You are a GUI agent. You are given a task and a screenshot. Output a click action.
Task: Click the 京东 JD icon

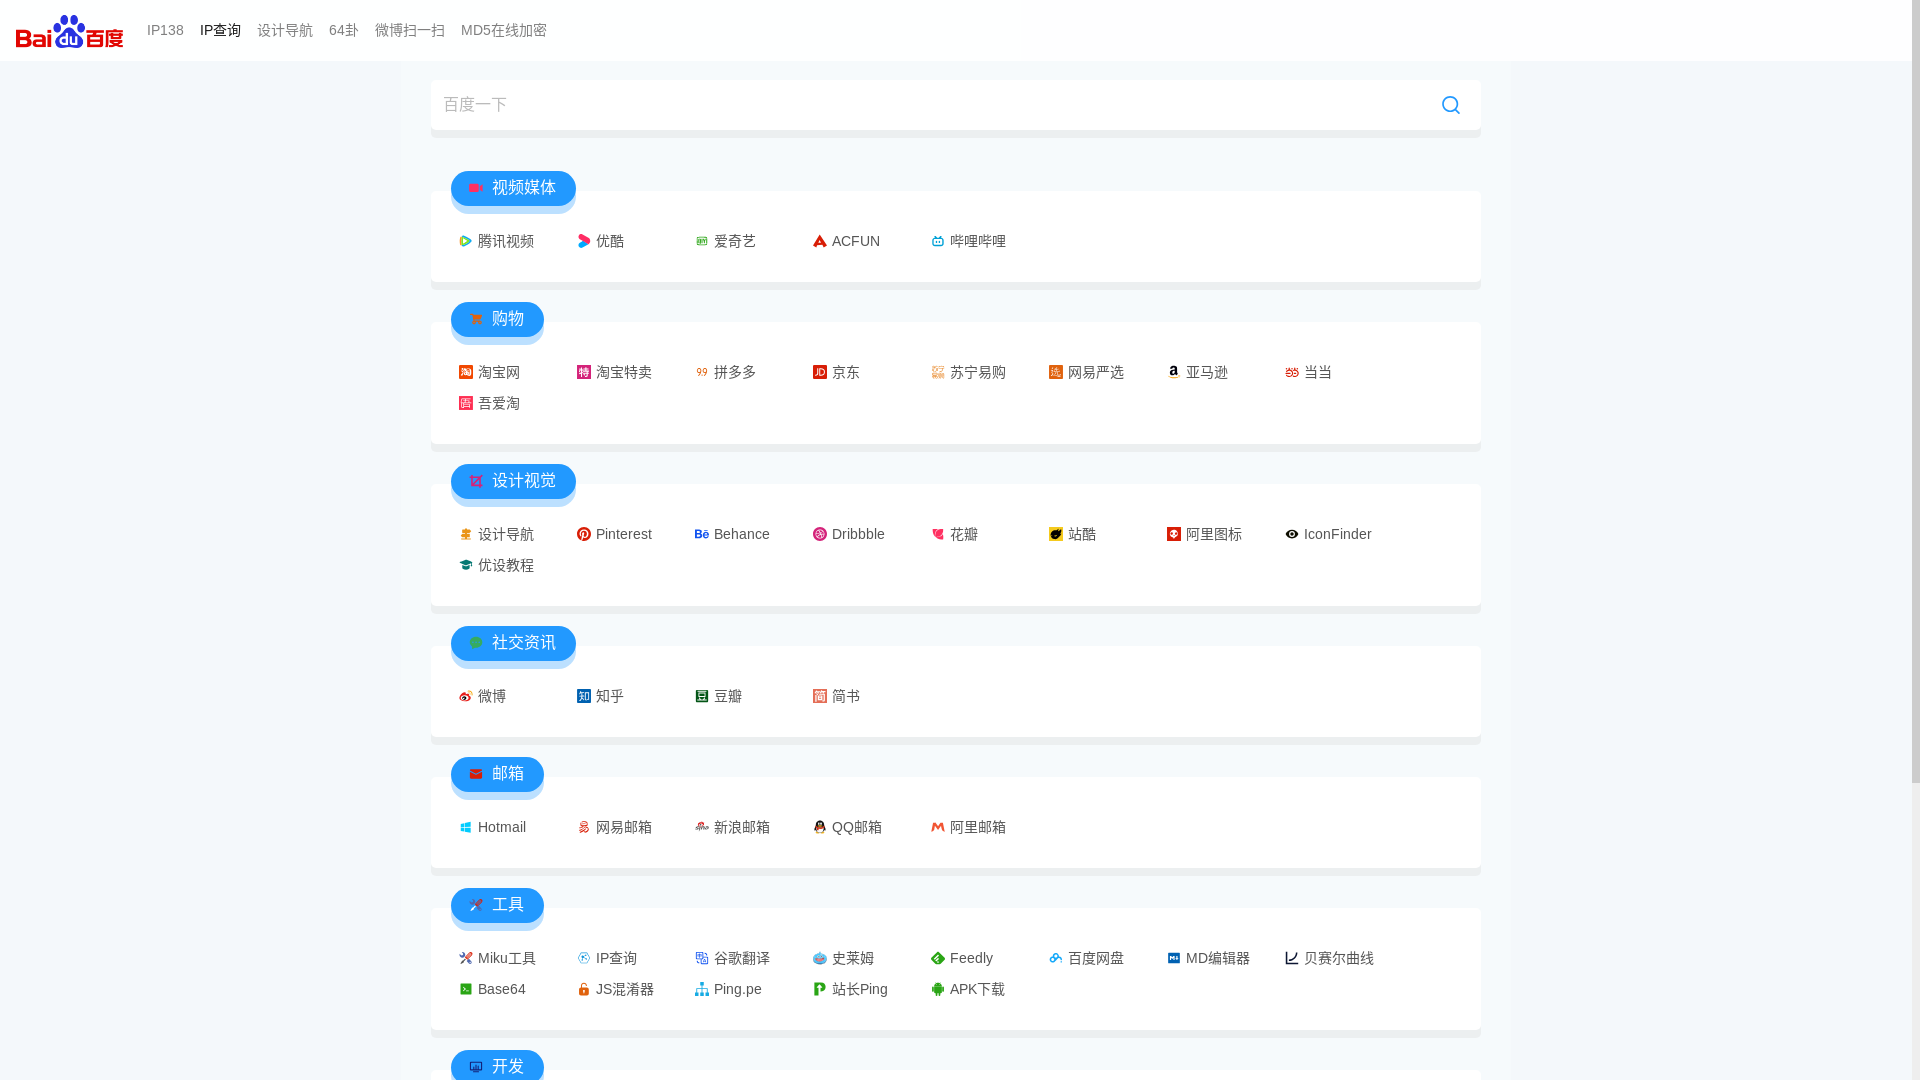[820, 372]
